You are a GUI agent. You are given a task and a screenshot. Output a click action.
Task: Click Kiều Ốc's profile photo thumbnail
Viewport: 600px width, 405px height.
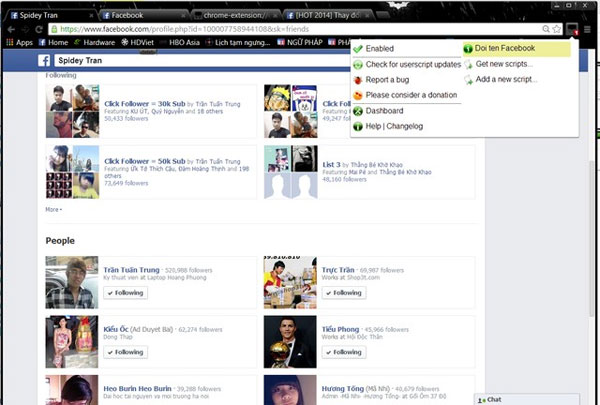(72, 342)
